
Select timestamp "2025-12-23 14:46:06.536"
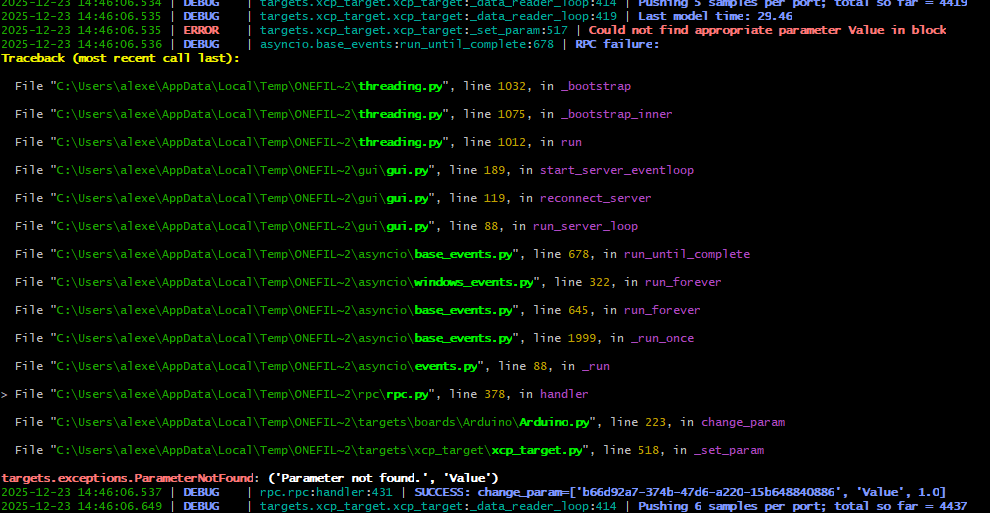[81, 44]
